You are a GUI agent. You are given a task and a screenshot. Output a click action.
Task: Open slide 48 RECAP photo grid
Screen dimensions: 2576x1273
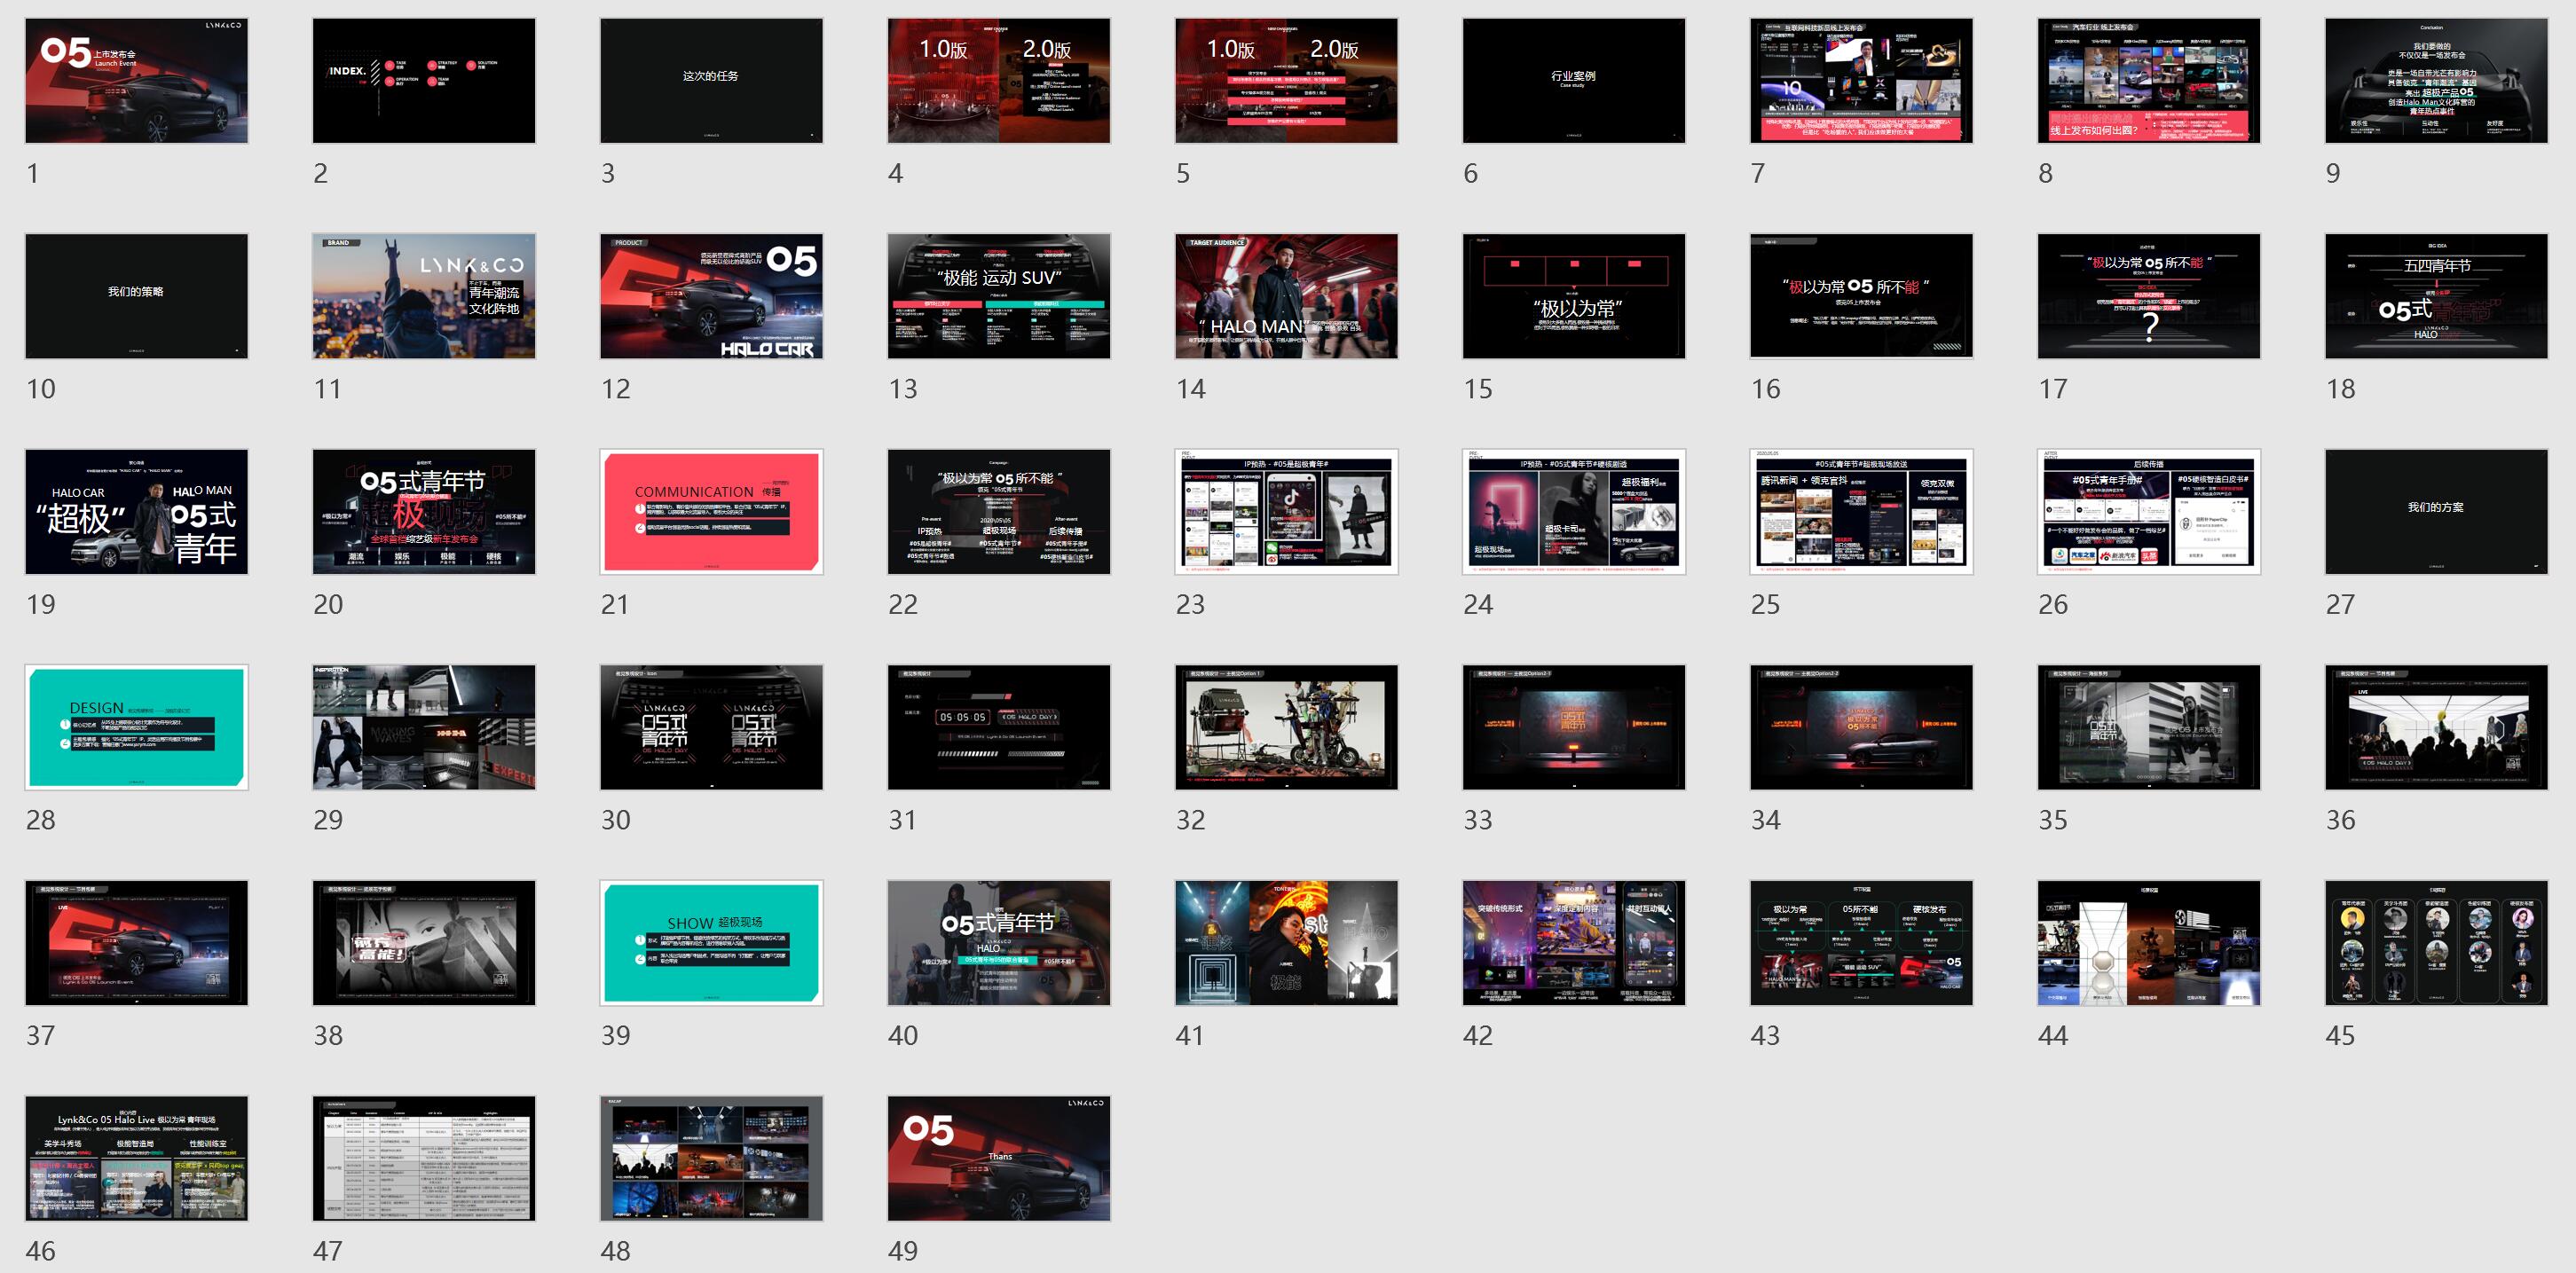(711, 1158)
